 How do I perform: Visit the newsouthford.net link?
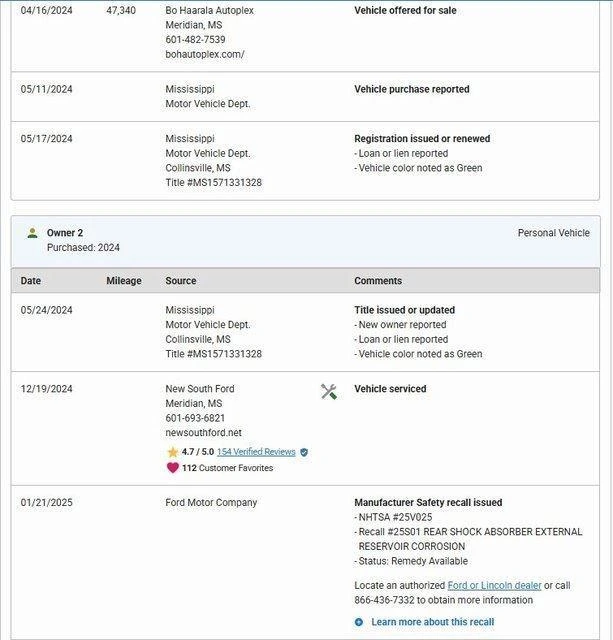[203, 433]
